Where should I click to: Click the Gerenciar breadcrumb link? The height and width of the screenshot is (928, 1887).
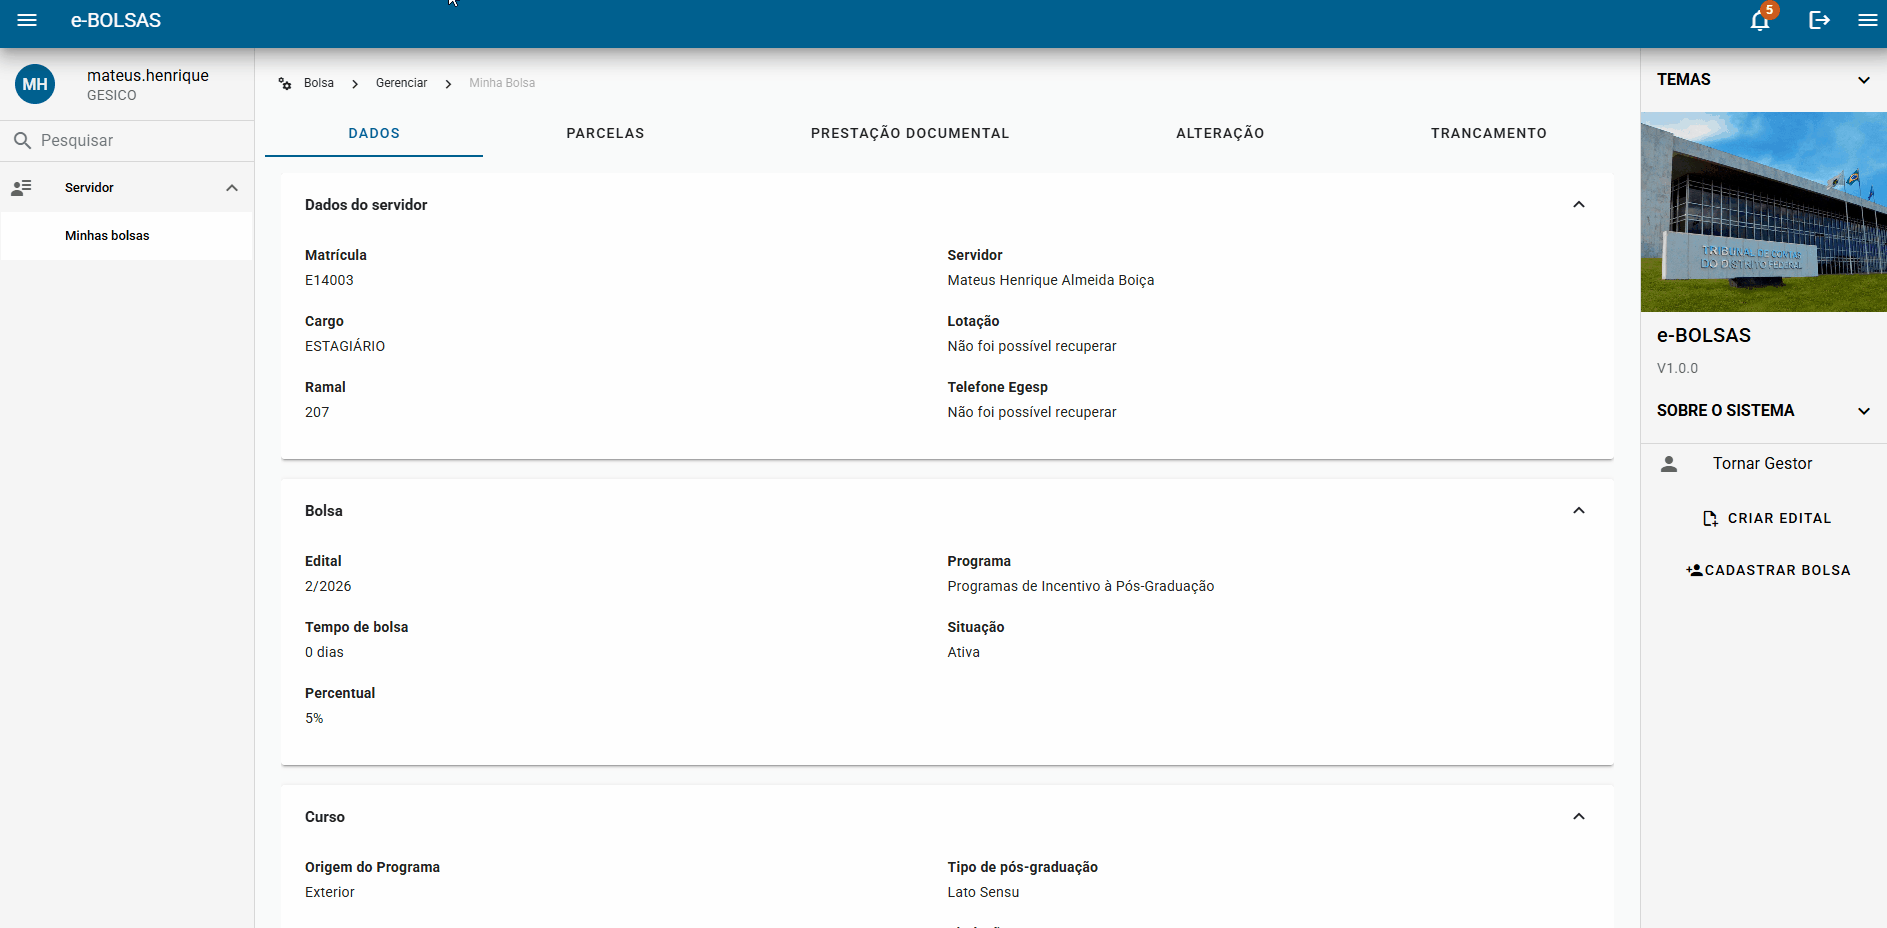[x=401, y=83]
